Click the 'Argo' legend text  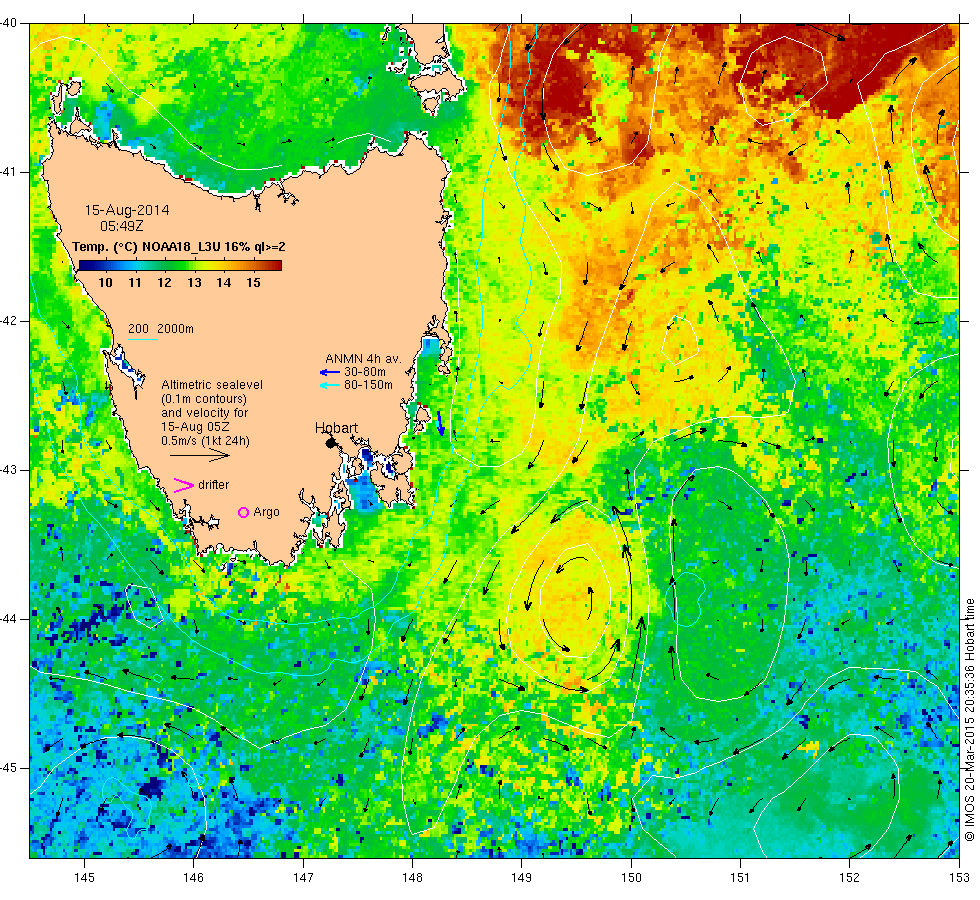click(266, 512)
